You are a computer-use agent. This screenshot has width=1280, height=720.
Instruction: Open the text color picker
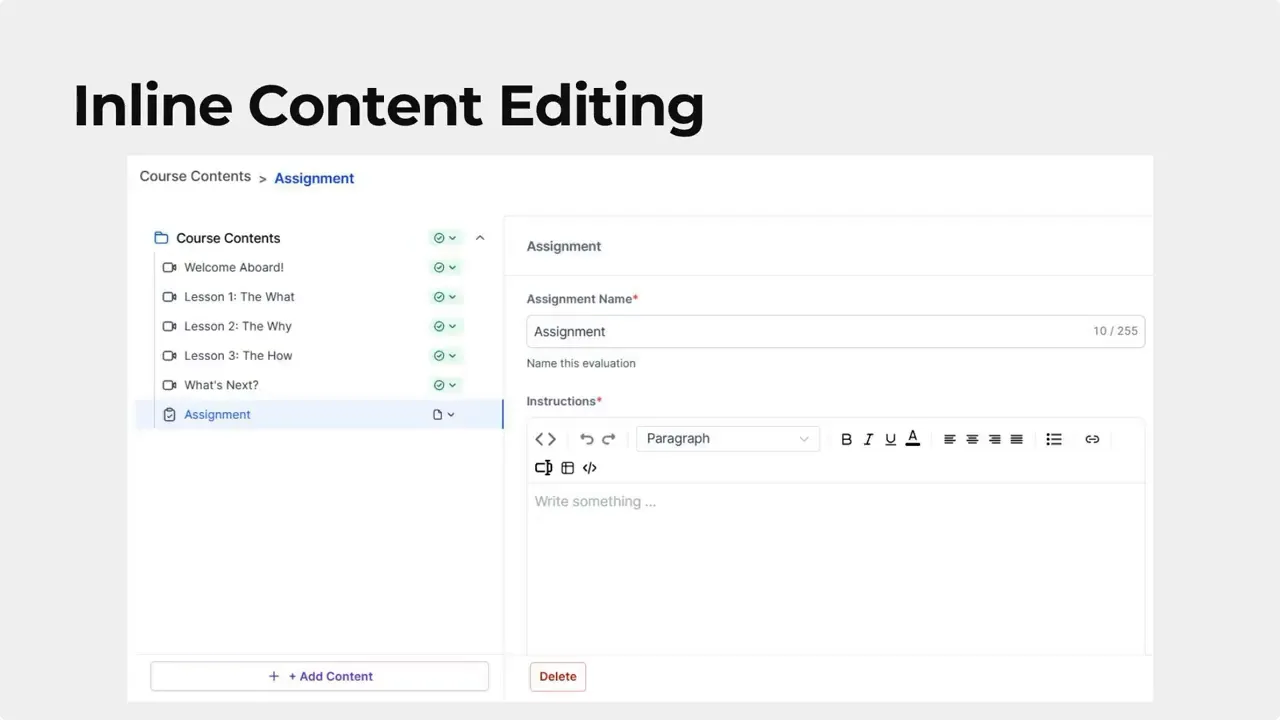click(x=912, y=439)
